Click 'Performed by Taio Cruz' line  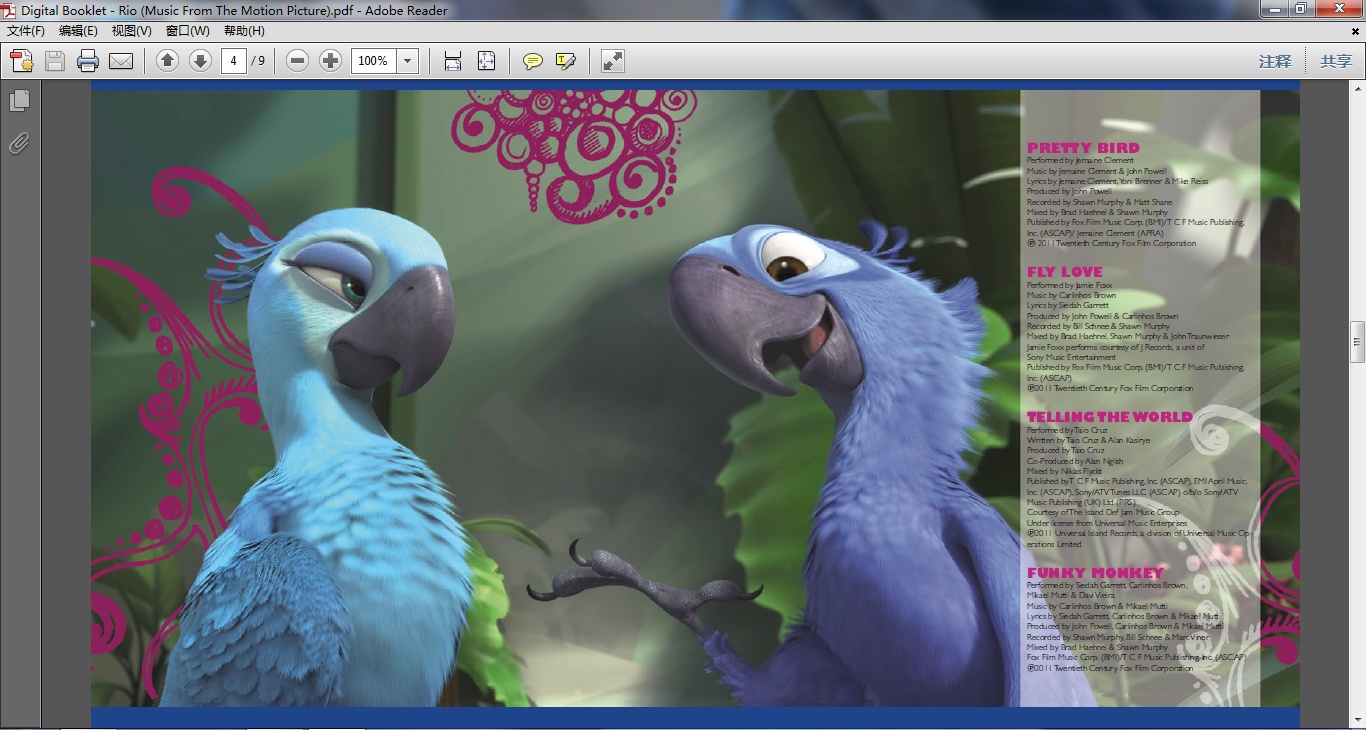tap(1067, 430)
